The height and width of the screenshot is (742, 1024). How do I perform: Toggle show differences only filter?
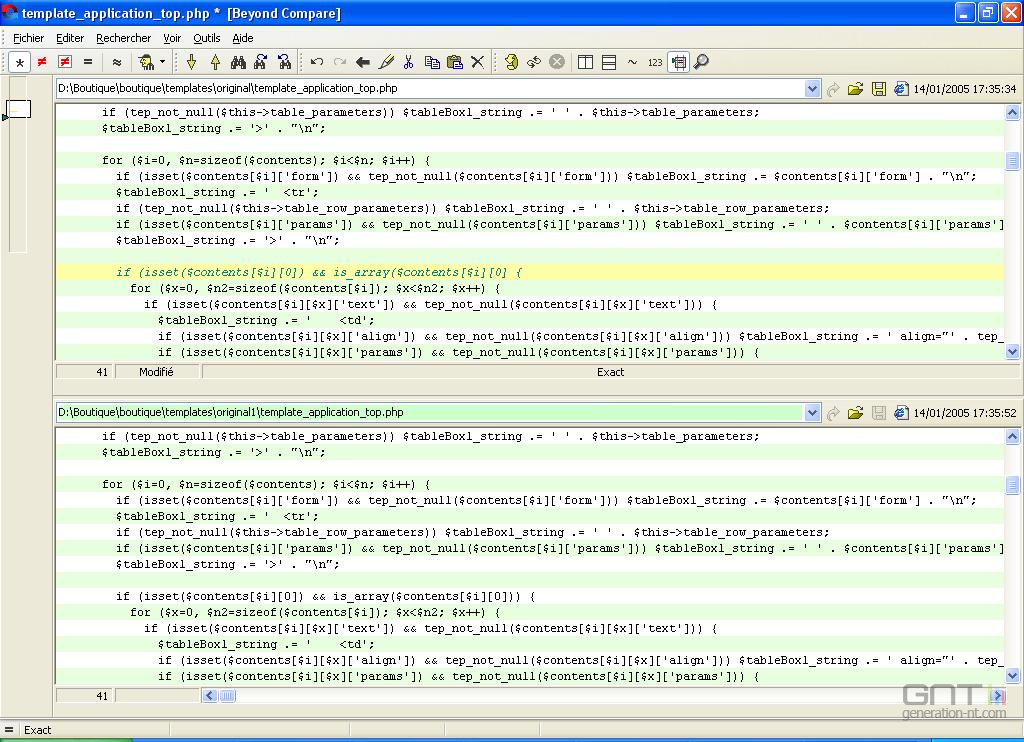tap(42, 62)
